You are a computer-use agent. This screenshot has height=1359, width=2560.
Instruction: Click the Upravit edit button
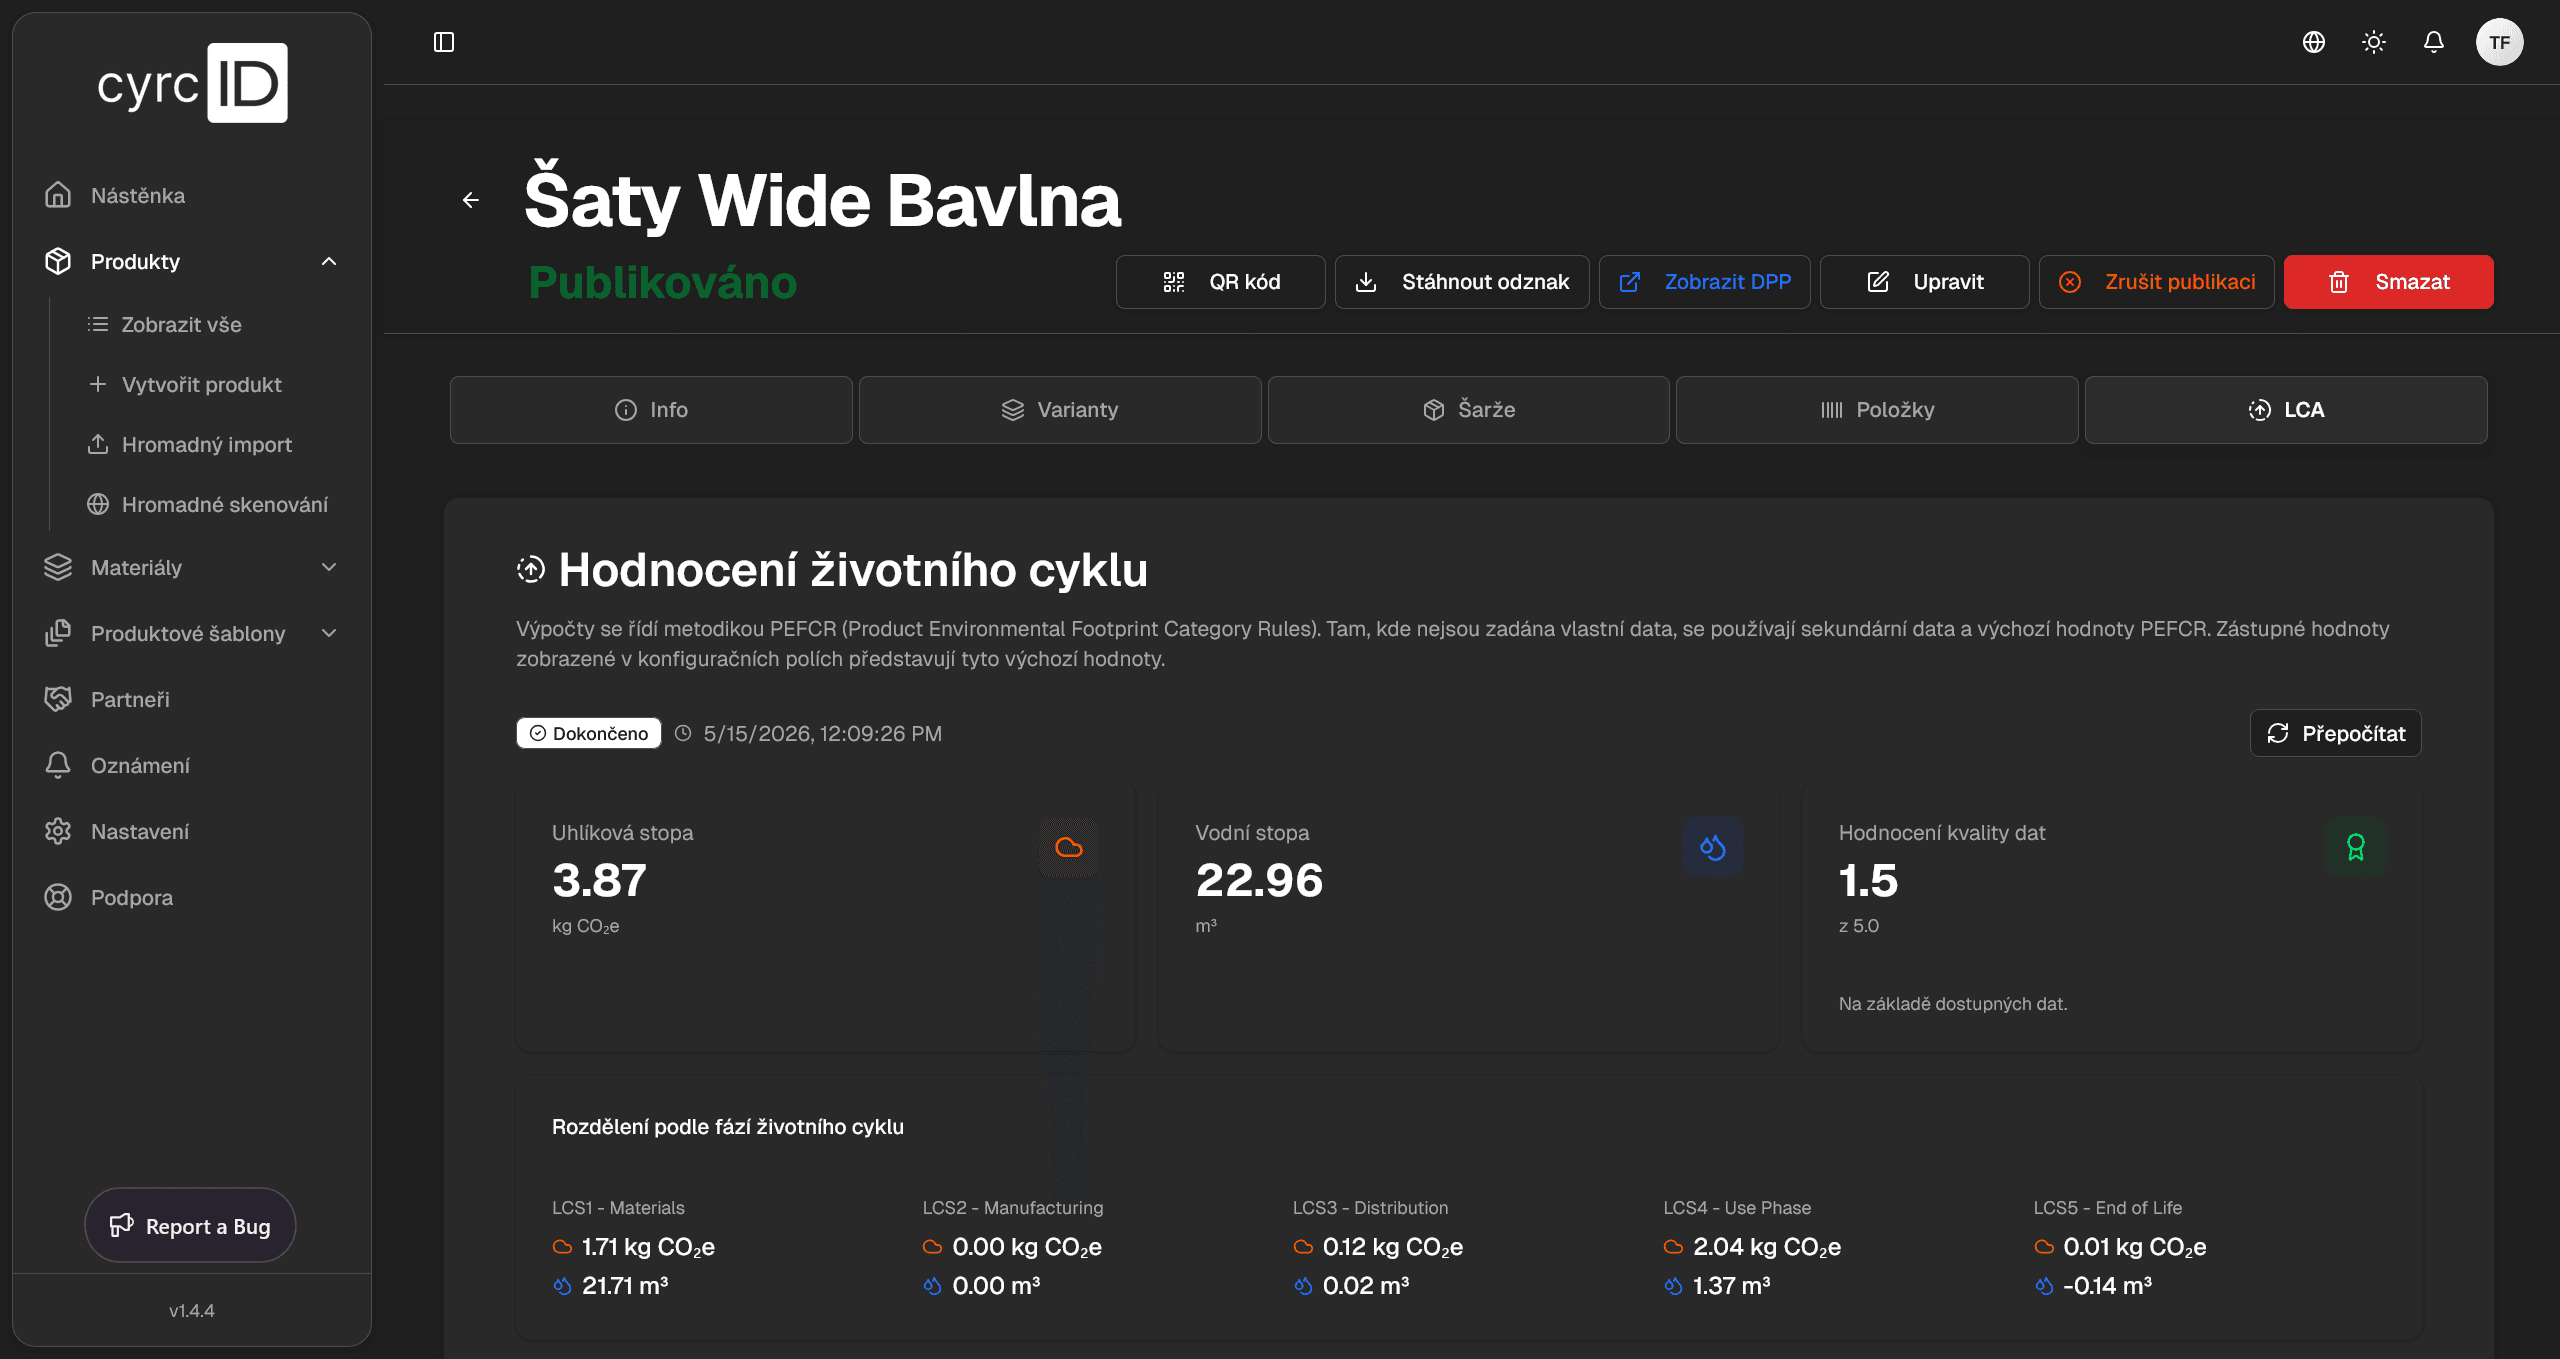pyautogui.click(x=1925, y=282)
